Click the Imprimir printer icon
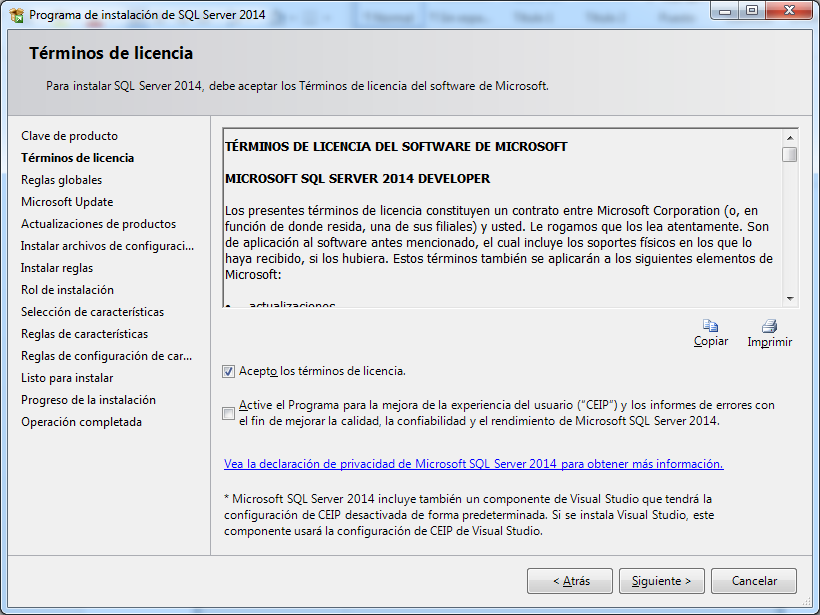This screenshot has width=820, height=615. [x=769, y=326]
